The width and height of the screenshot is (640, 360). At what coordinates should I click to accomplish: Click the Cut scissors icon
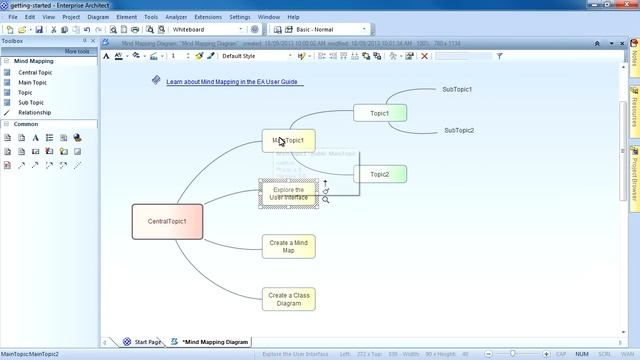(53, 29)
